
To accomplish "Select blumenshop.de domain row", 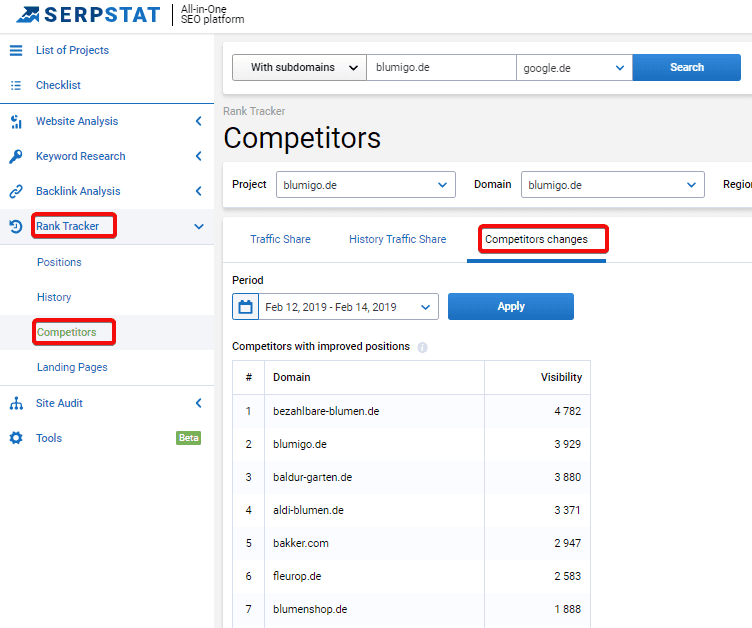I will [x=310, y=609].
